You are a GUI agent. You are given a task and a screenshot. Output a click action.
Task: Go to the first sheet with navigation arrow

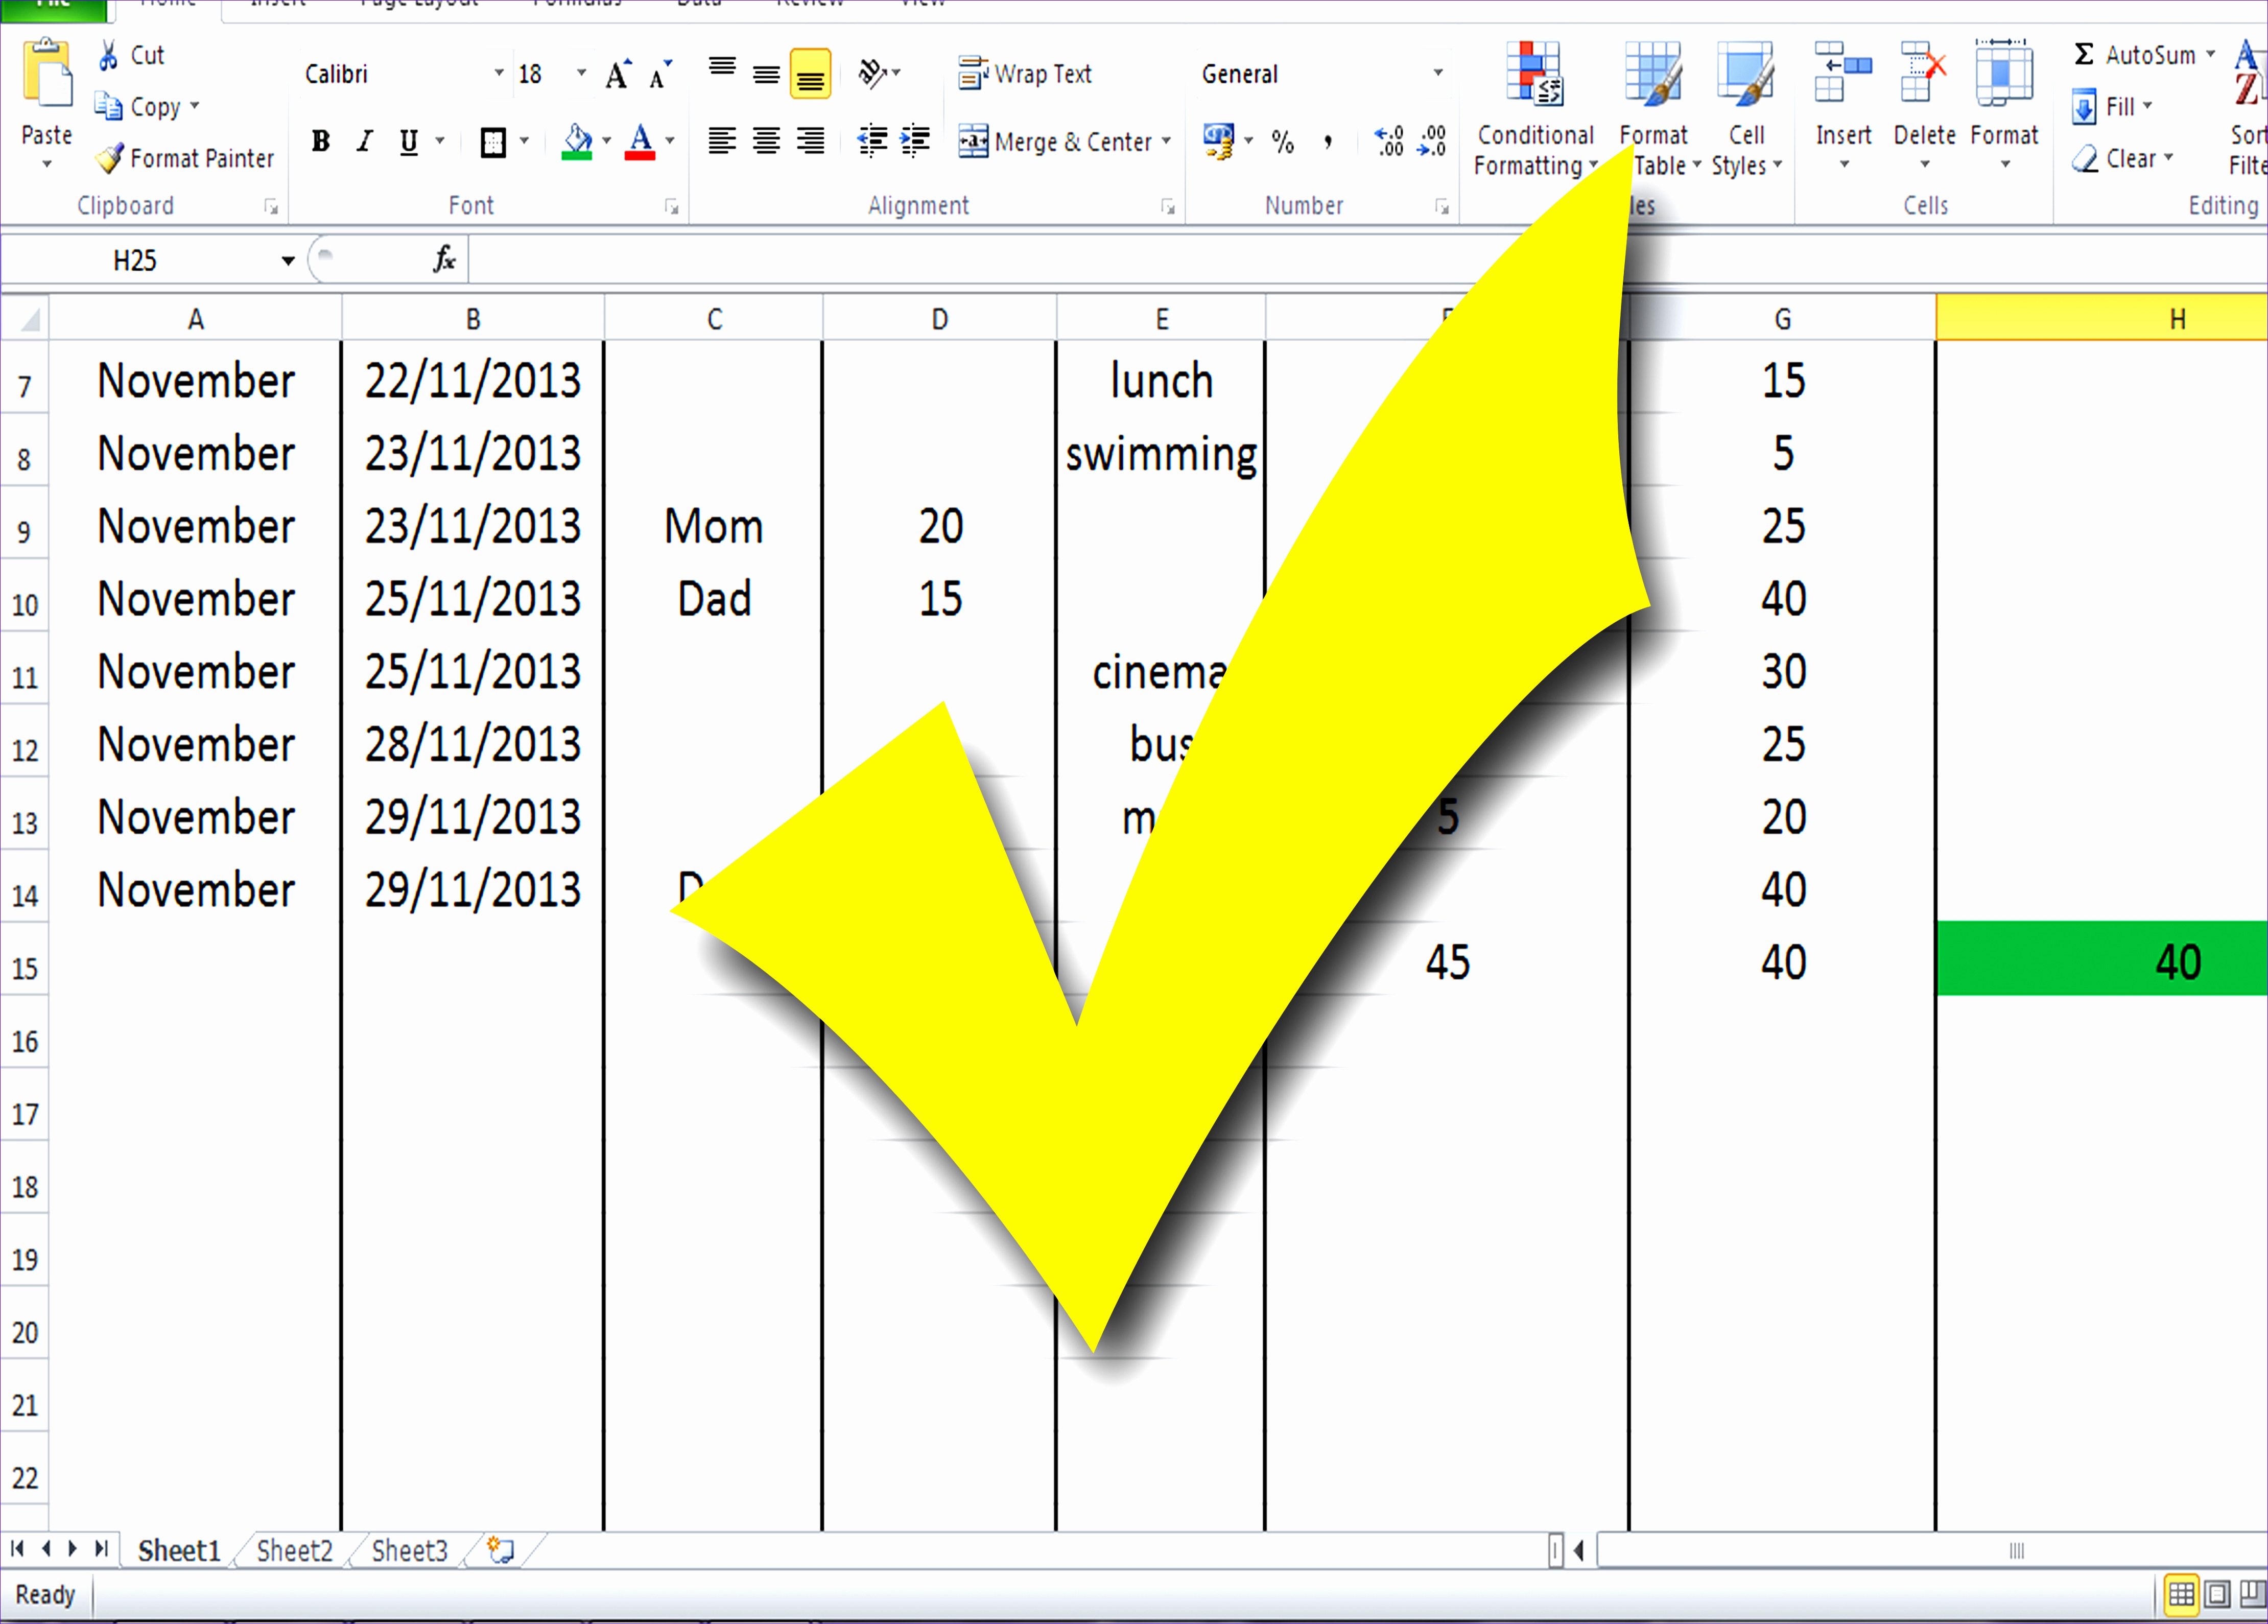17,1549
